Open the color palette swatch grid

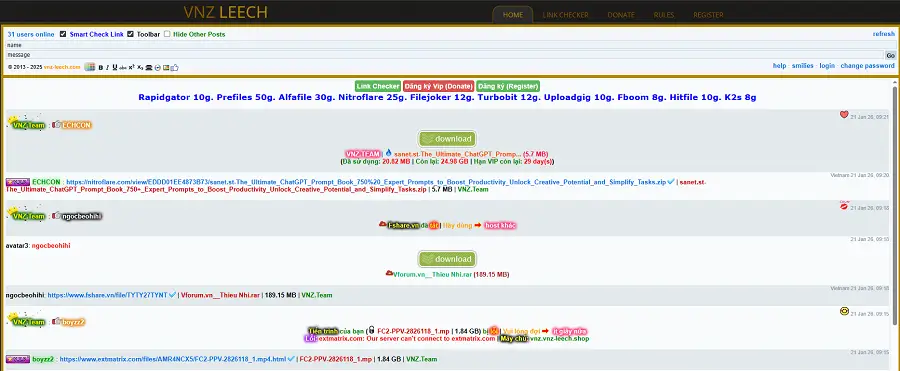coord(90,67)
